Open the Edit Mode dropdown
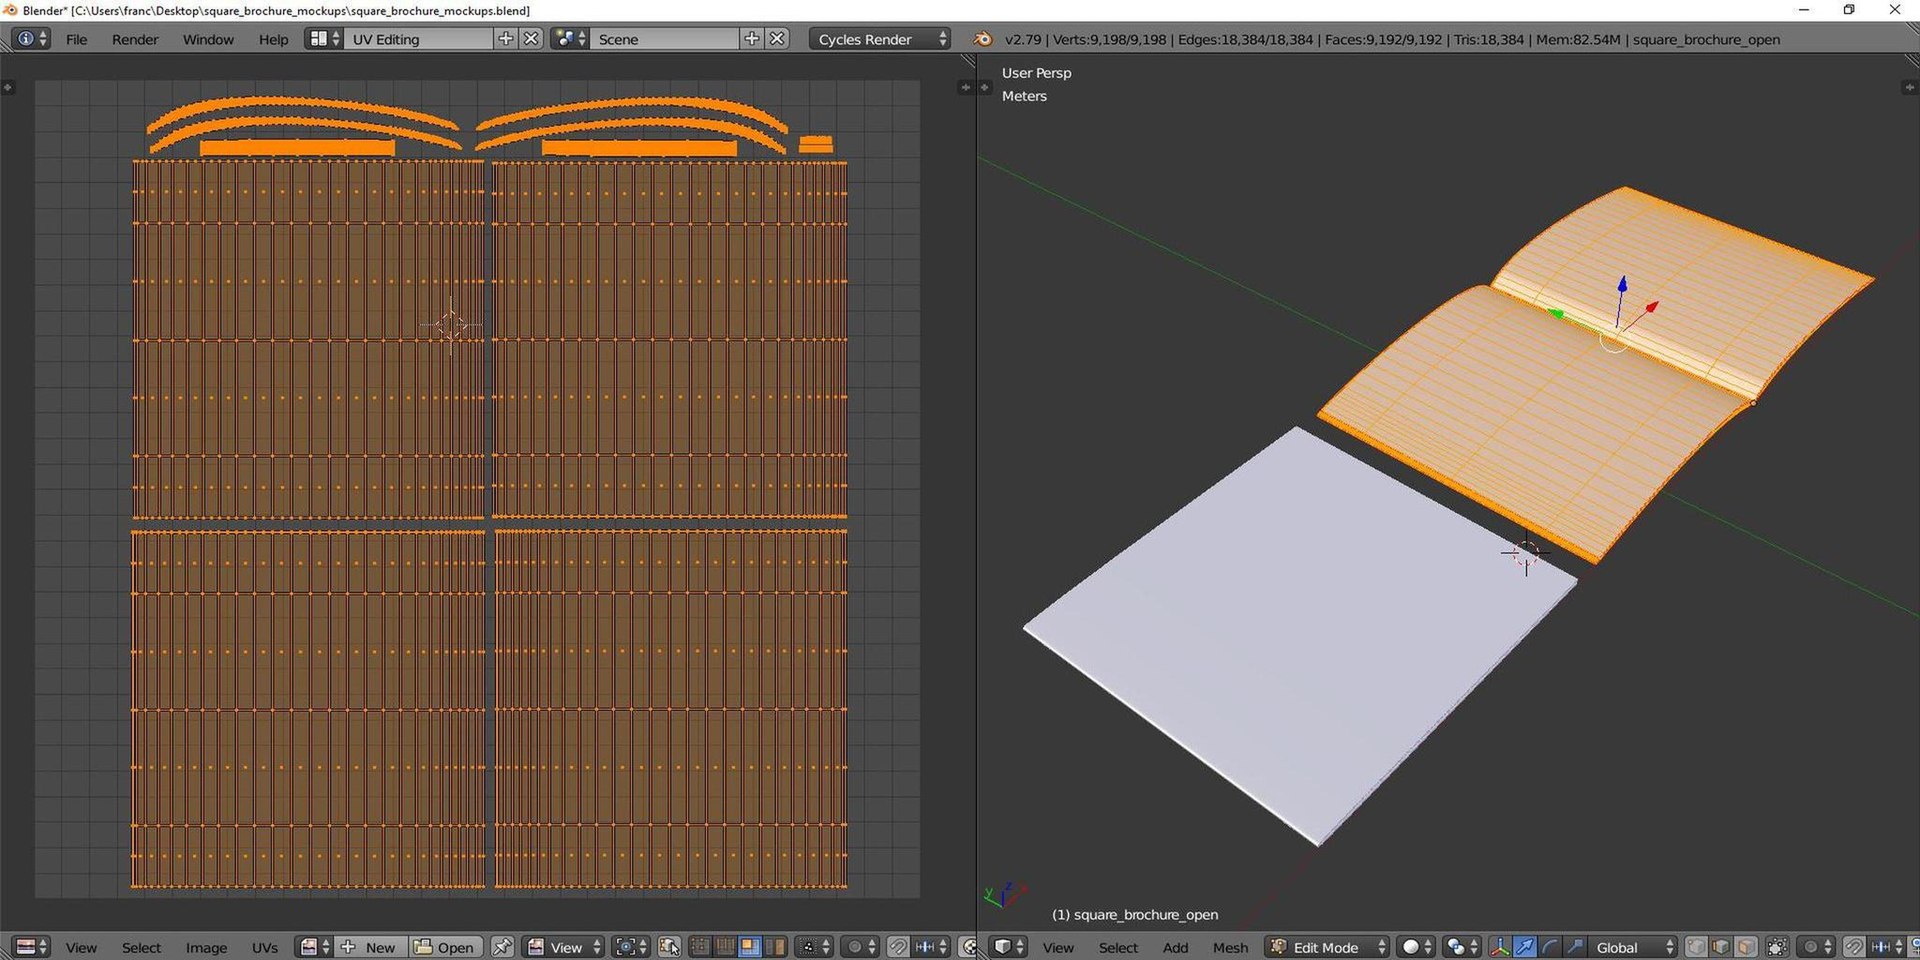The image size is (1920, 960). point(1327,947)
